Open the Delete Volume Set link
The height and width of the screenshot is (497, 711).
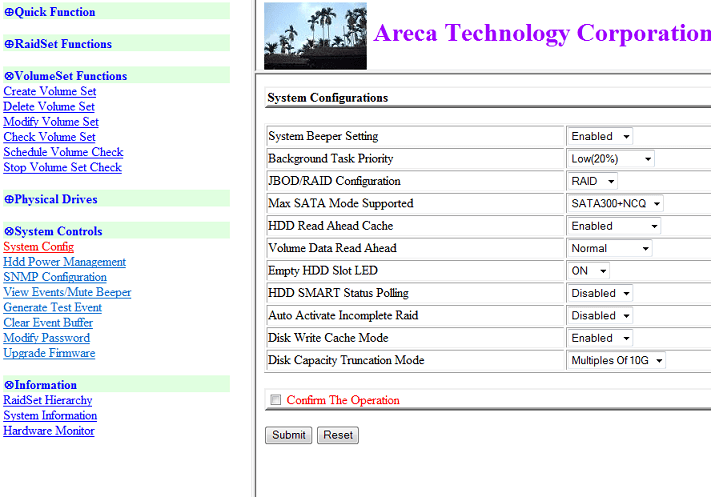click(x=49, y=107)
